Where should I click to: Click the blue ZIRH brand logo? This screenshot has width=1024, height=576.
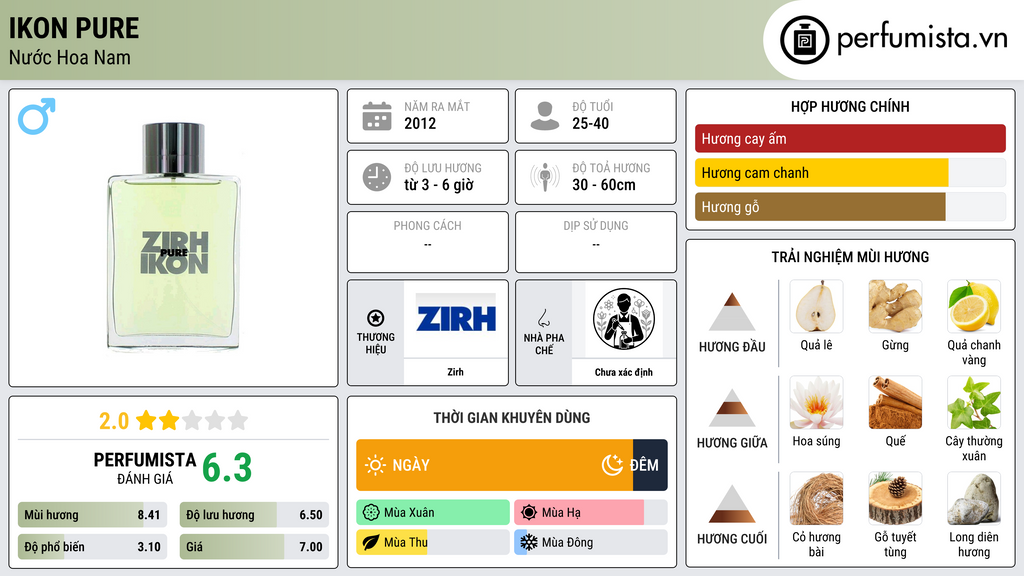456,319
